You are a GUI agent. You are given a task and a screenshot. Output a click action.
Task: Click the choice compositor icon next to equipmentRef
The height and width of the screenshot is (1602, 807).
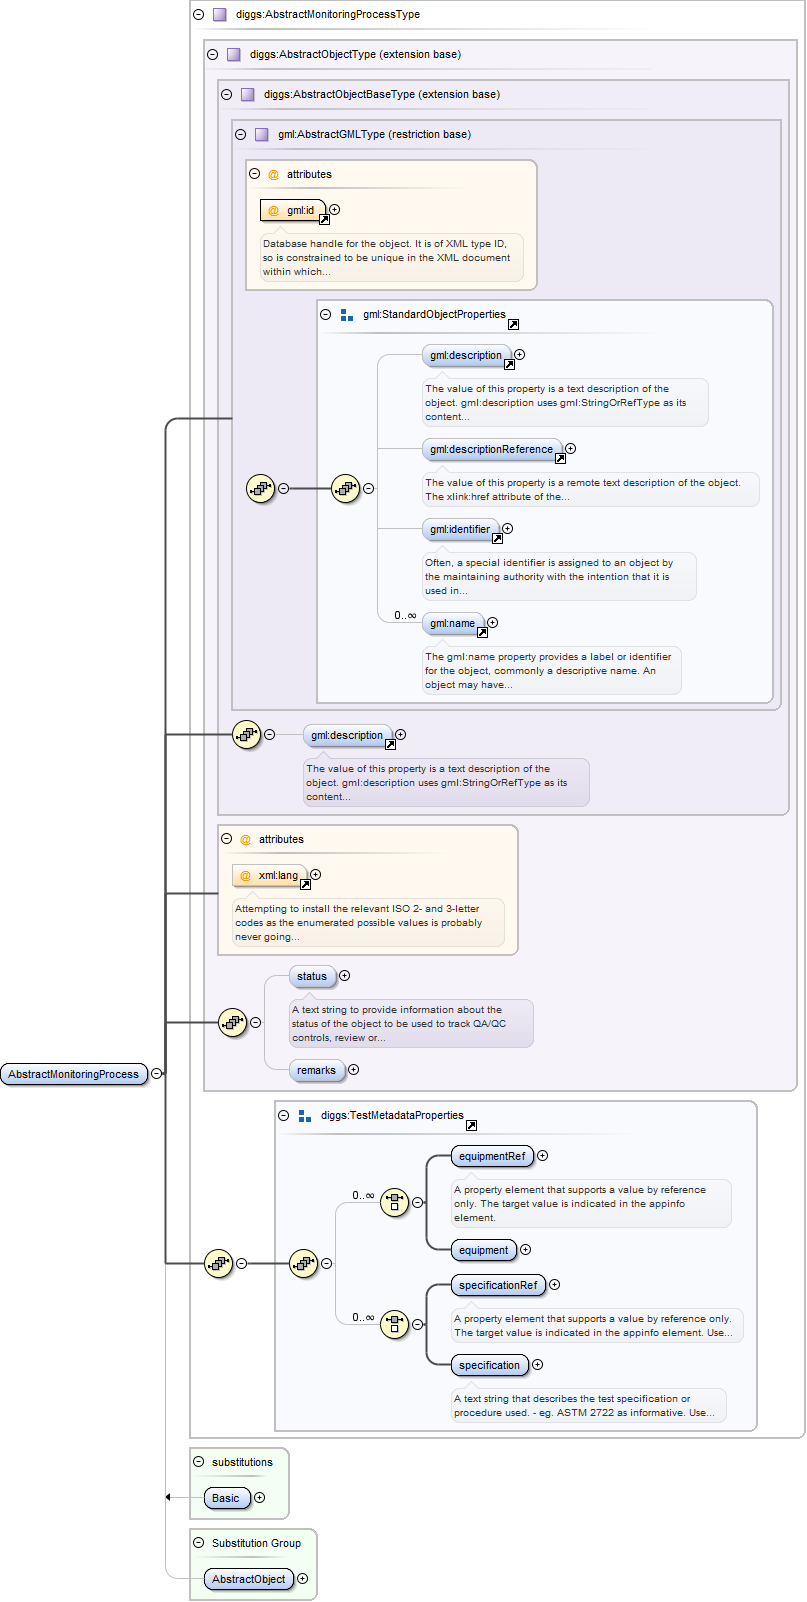tap(394, 1203)
